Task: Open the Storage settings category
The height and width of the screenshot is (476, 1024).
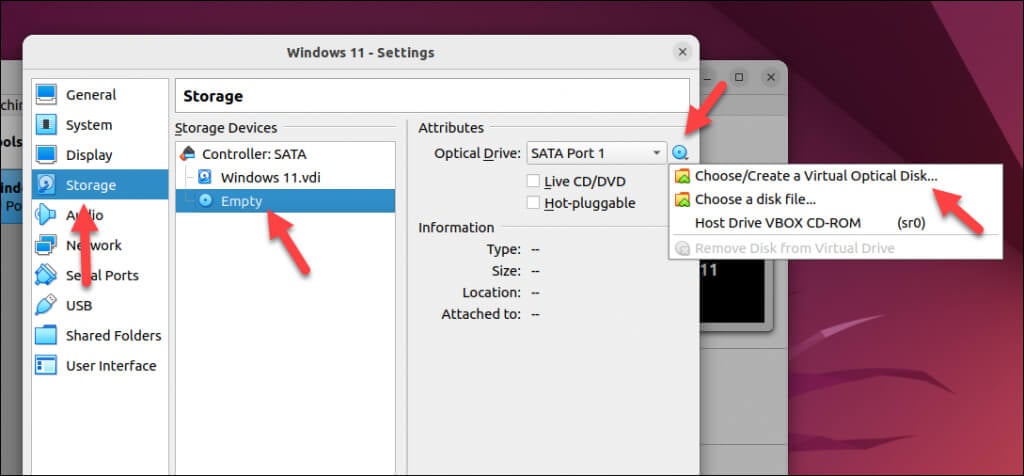Action: click(90, 185)
